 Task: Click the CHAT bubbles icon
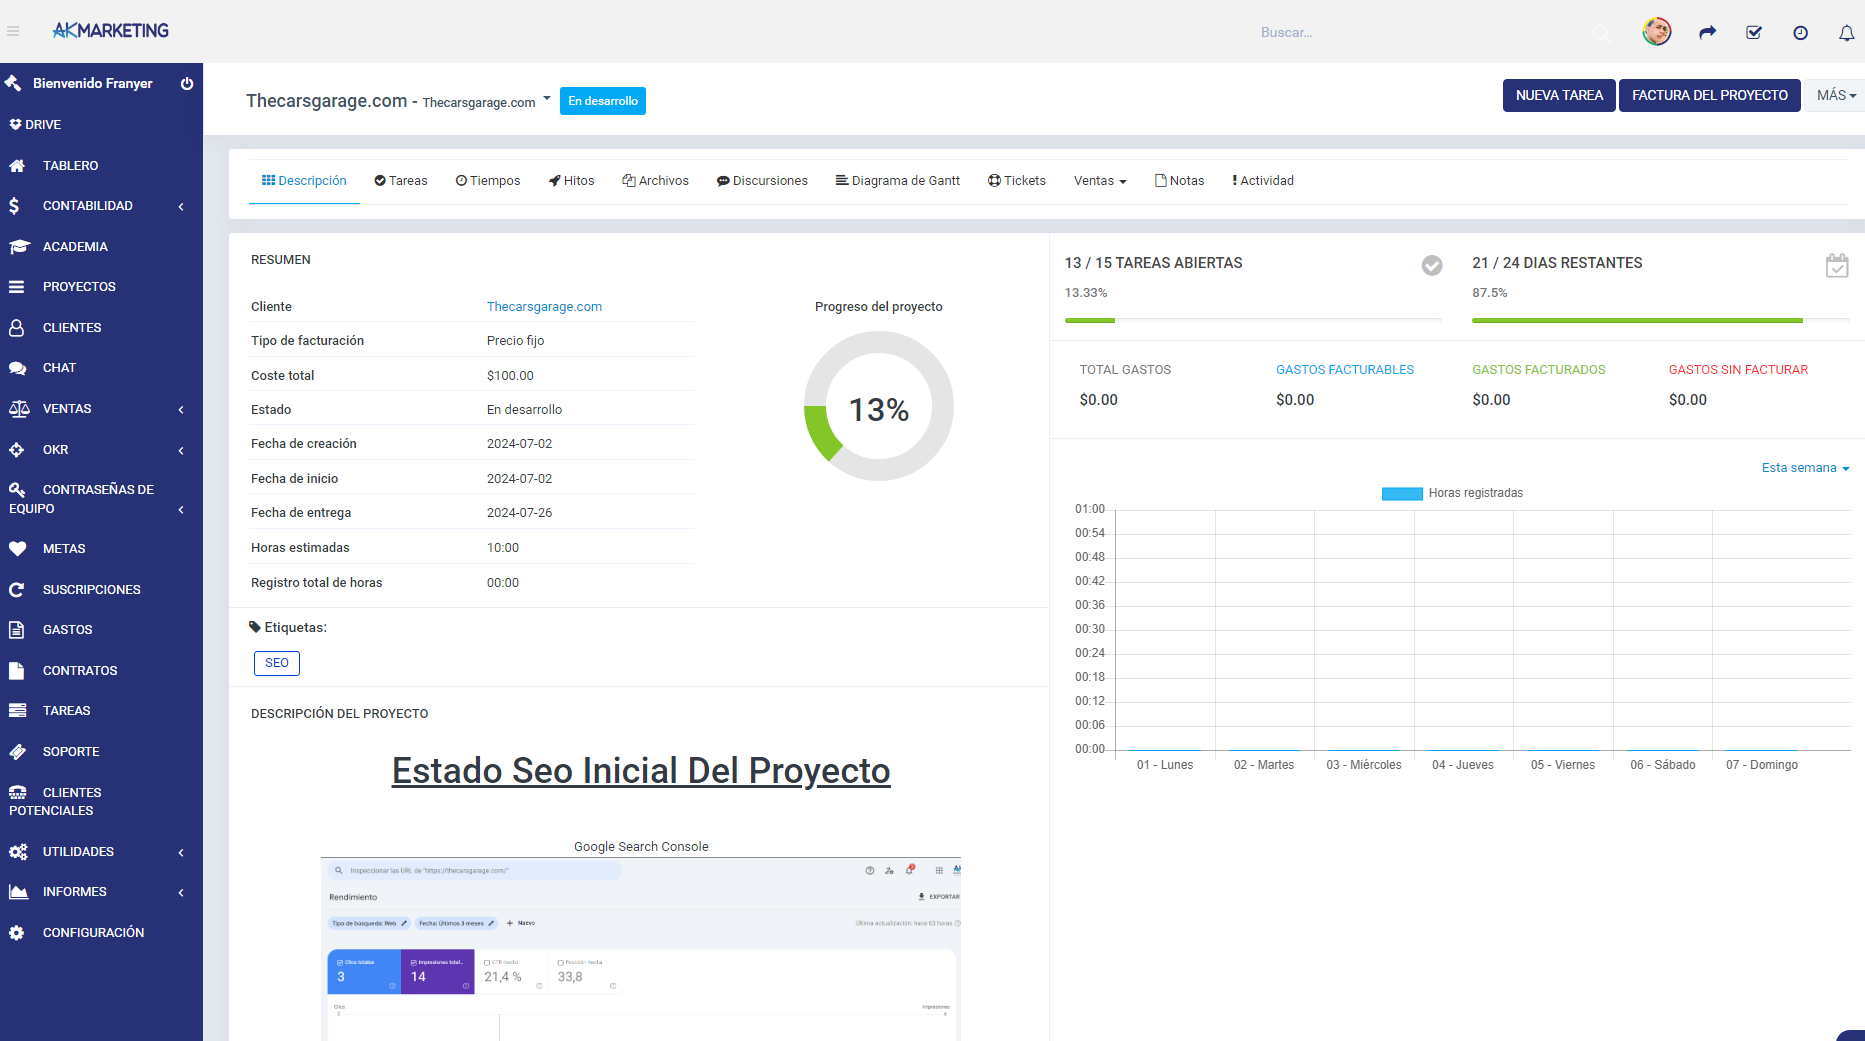click(x=18, y=368)
